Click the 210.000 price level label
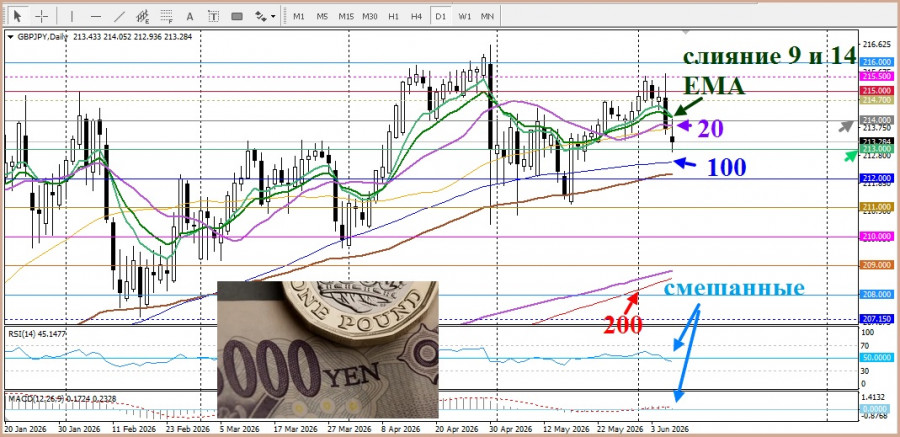Image resolution: width=900 pixels, height=437 pixels. point(876,237)
